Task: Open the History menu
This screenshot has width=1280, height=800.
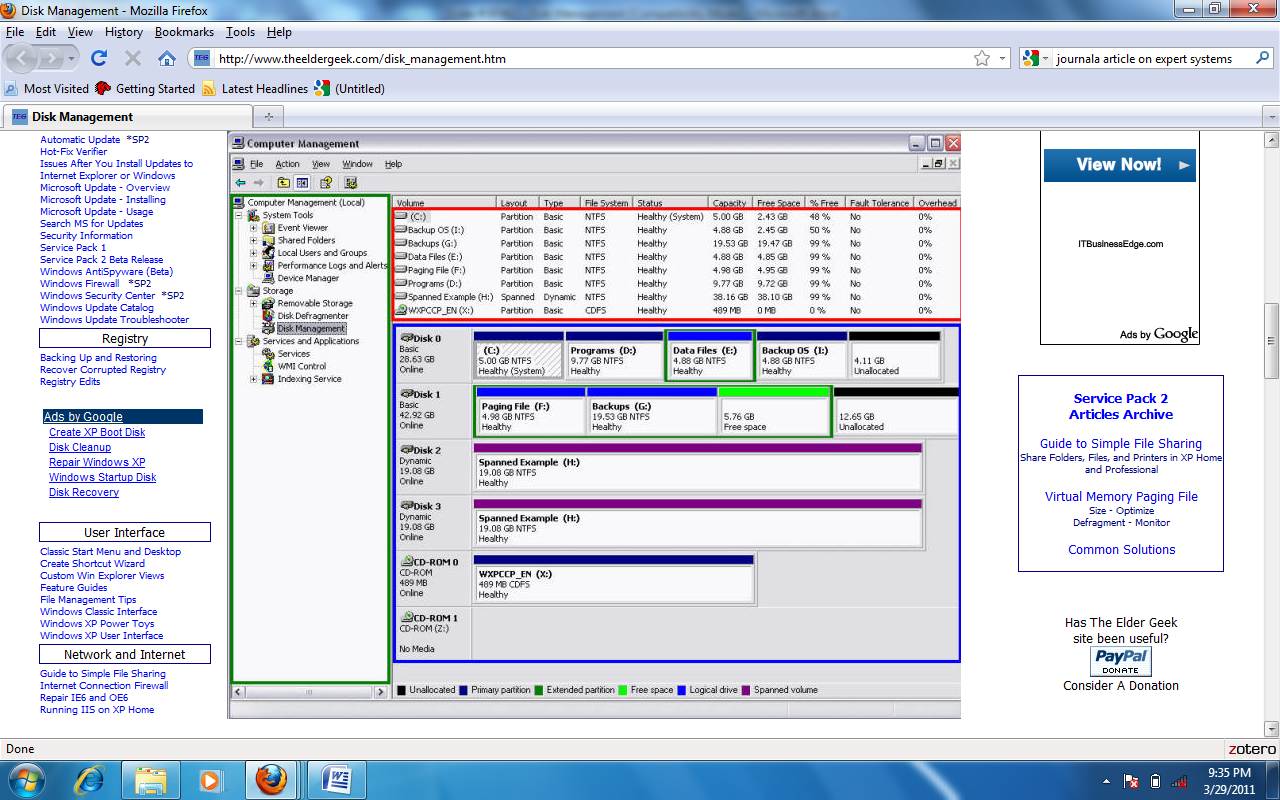Action: click(x=123, y=32)
